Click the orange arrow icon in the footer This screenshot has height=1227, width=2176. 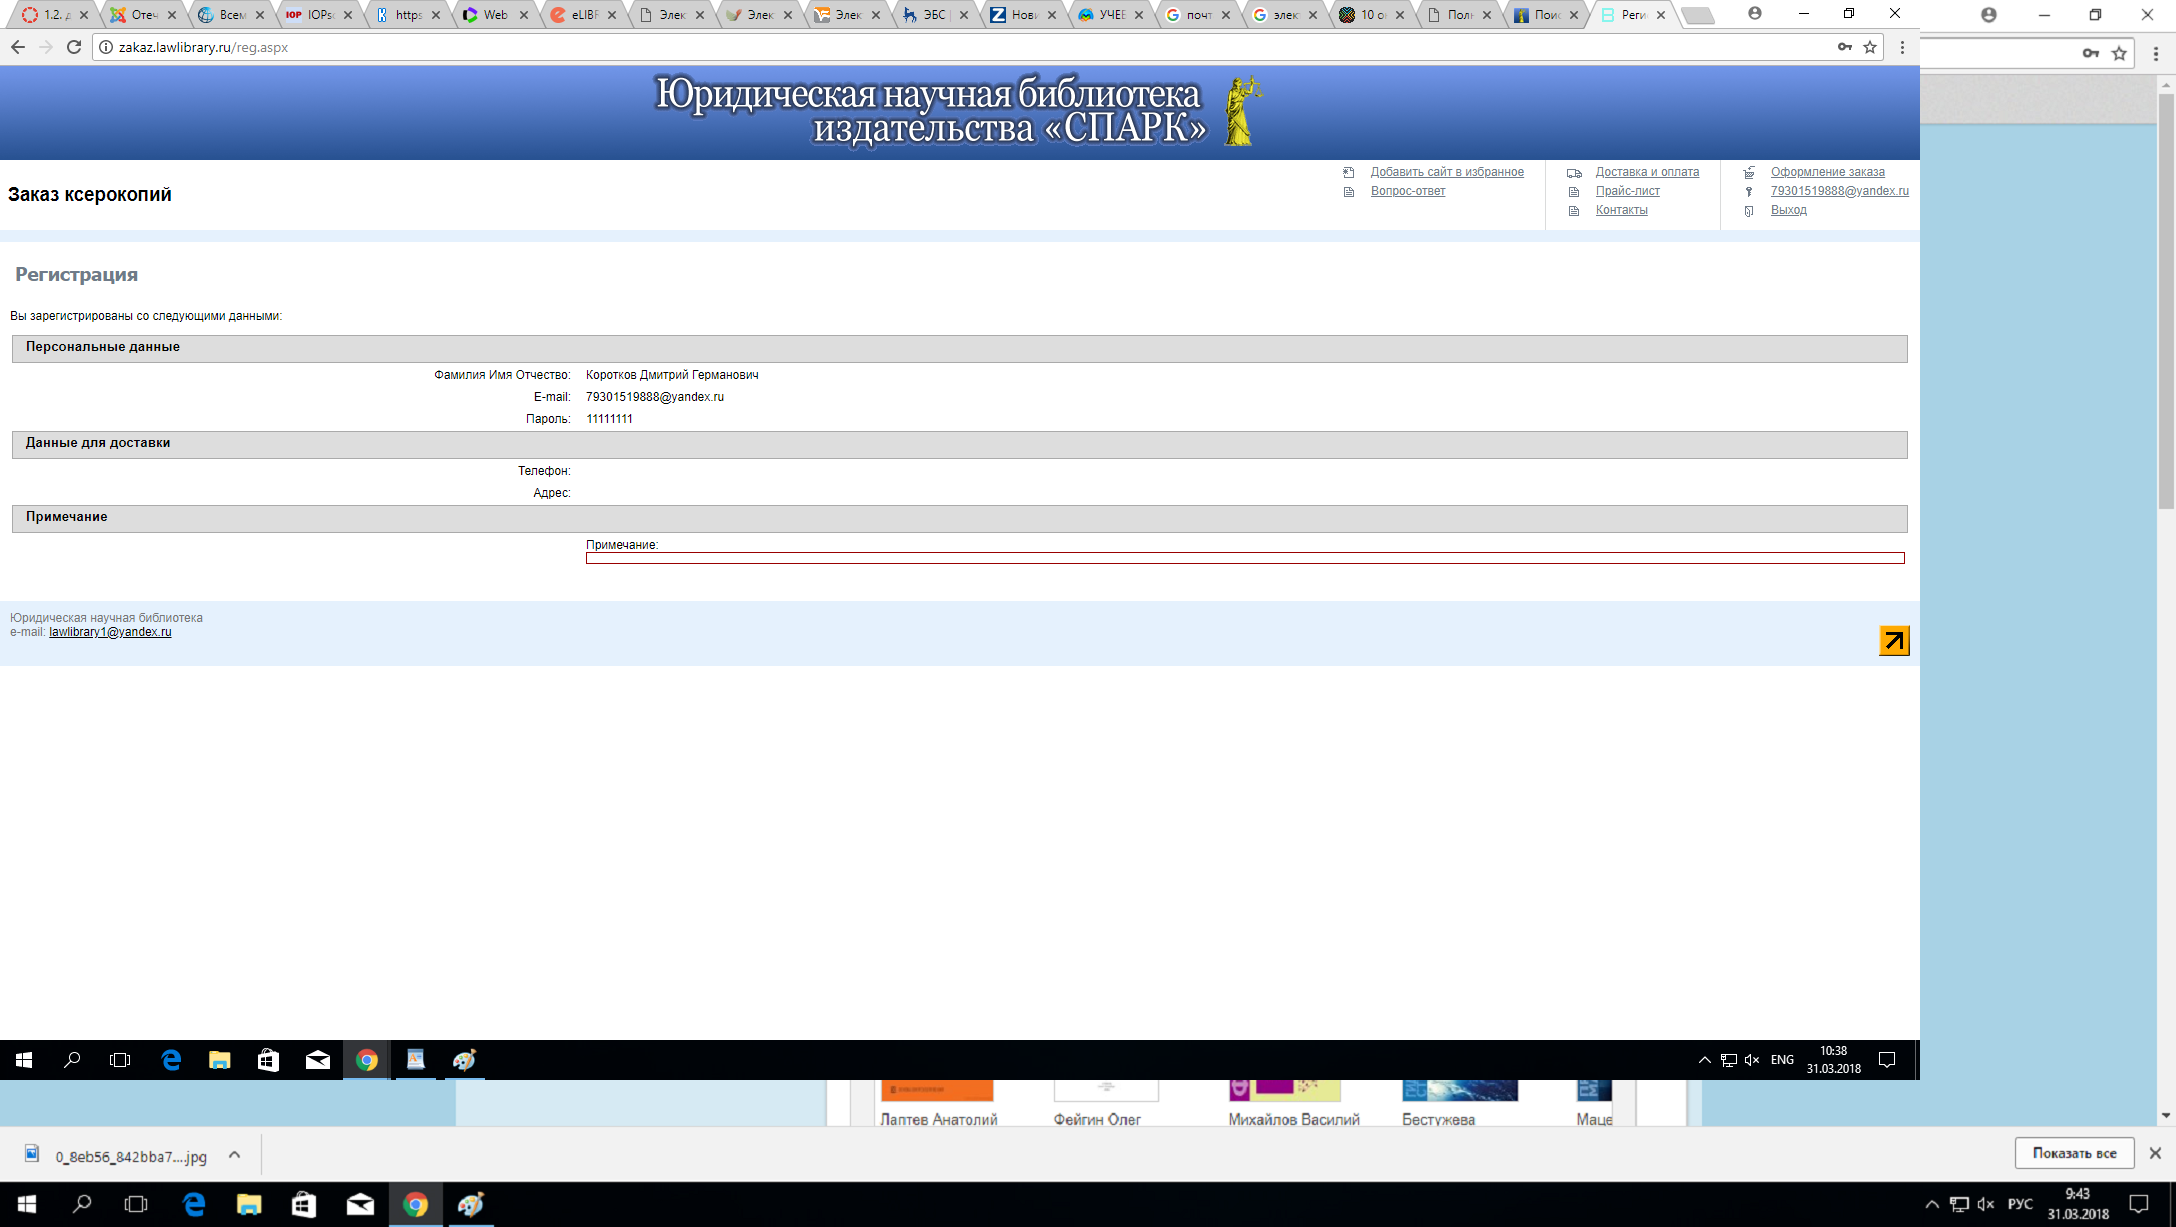click(1894, 641)
